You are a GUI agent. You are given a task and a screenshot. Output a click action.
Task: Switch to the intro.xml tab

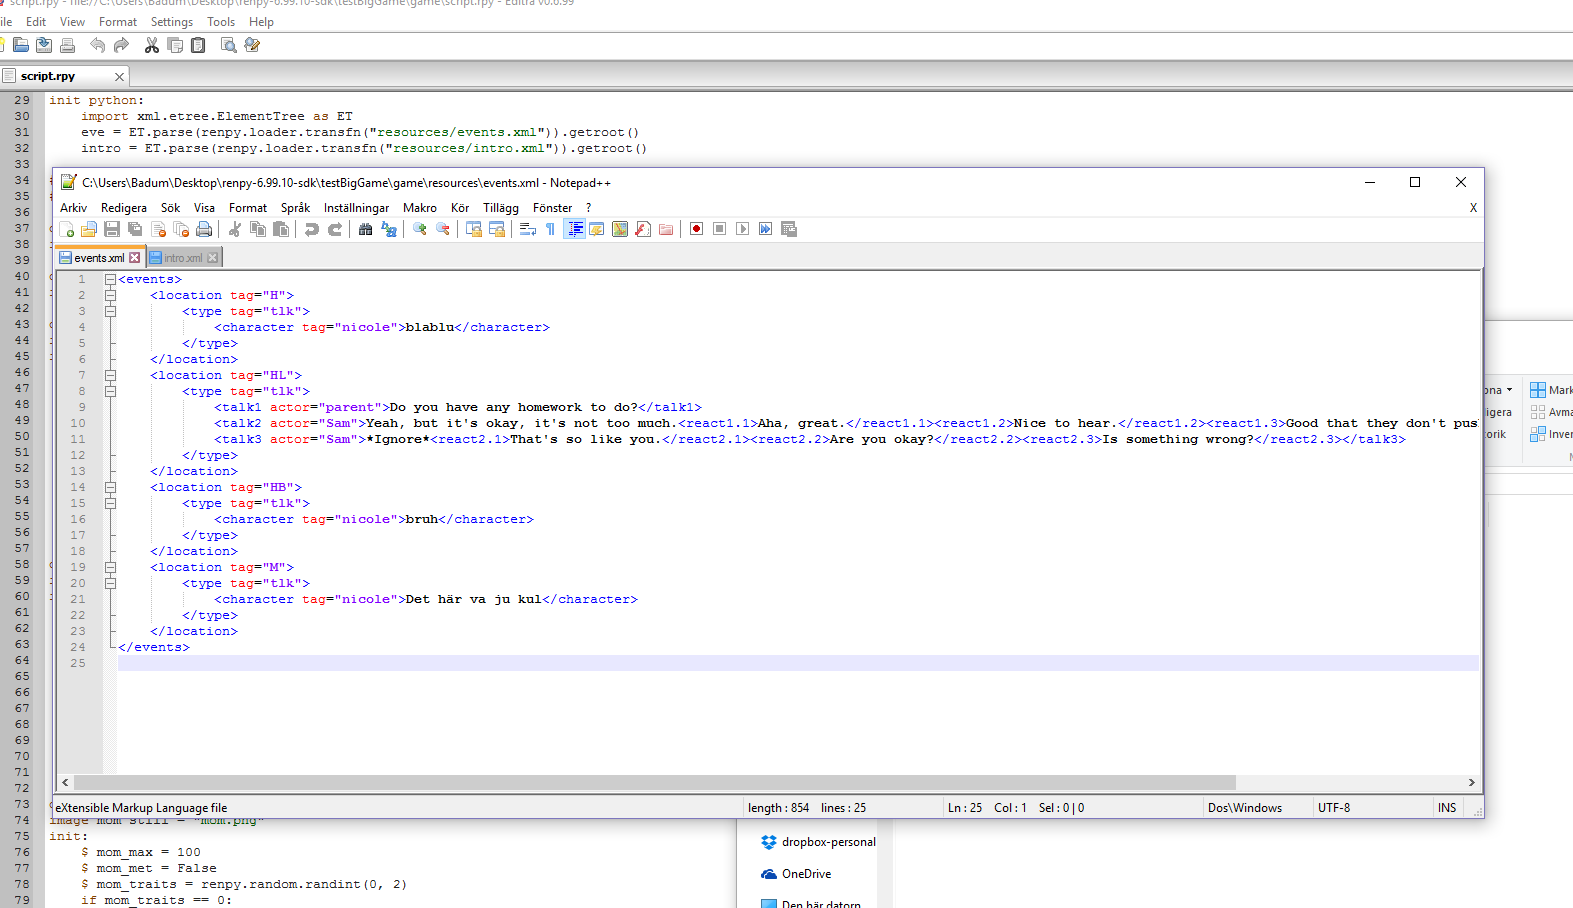183,258
